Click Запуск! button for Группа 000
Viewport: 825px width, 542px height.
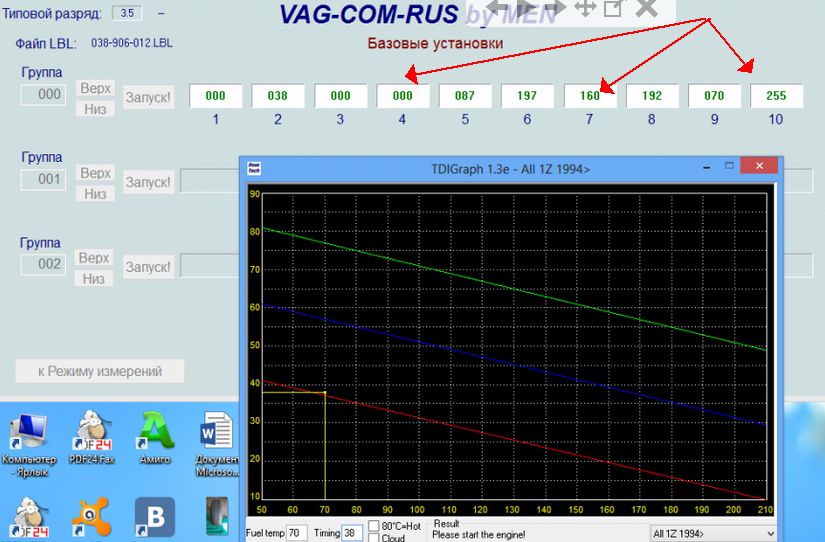click(x=148, y=97)
